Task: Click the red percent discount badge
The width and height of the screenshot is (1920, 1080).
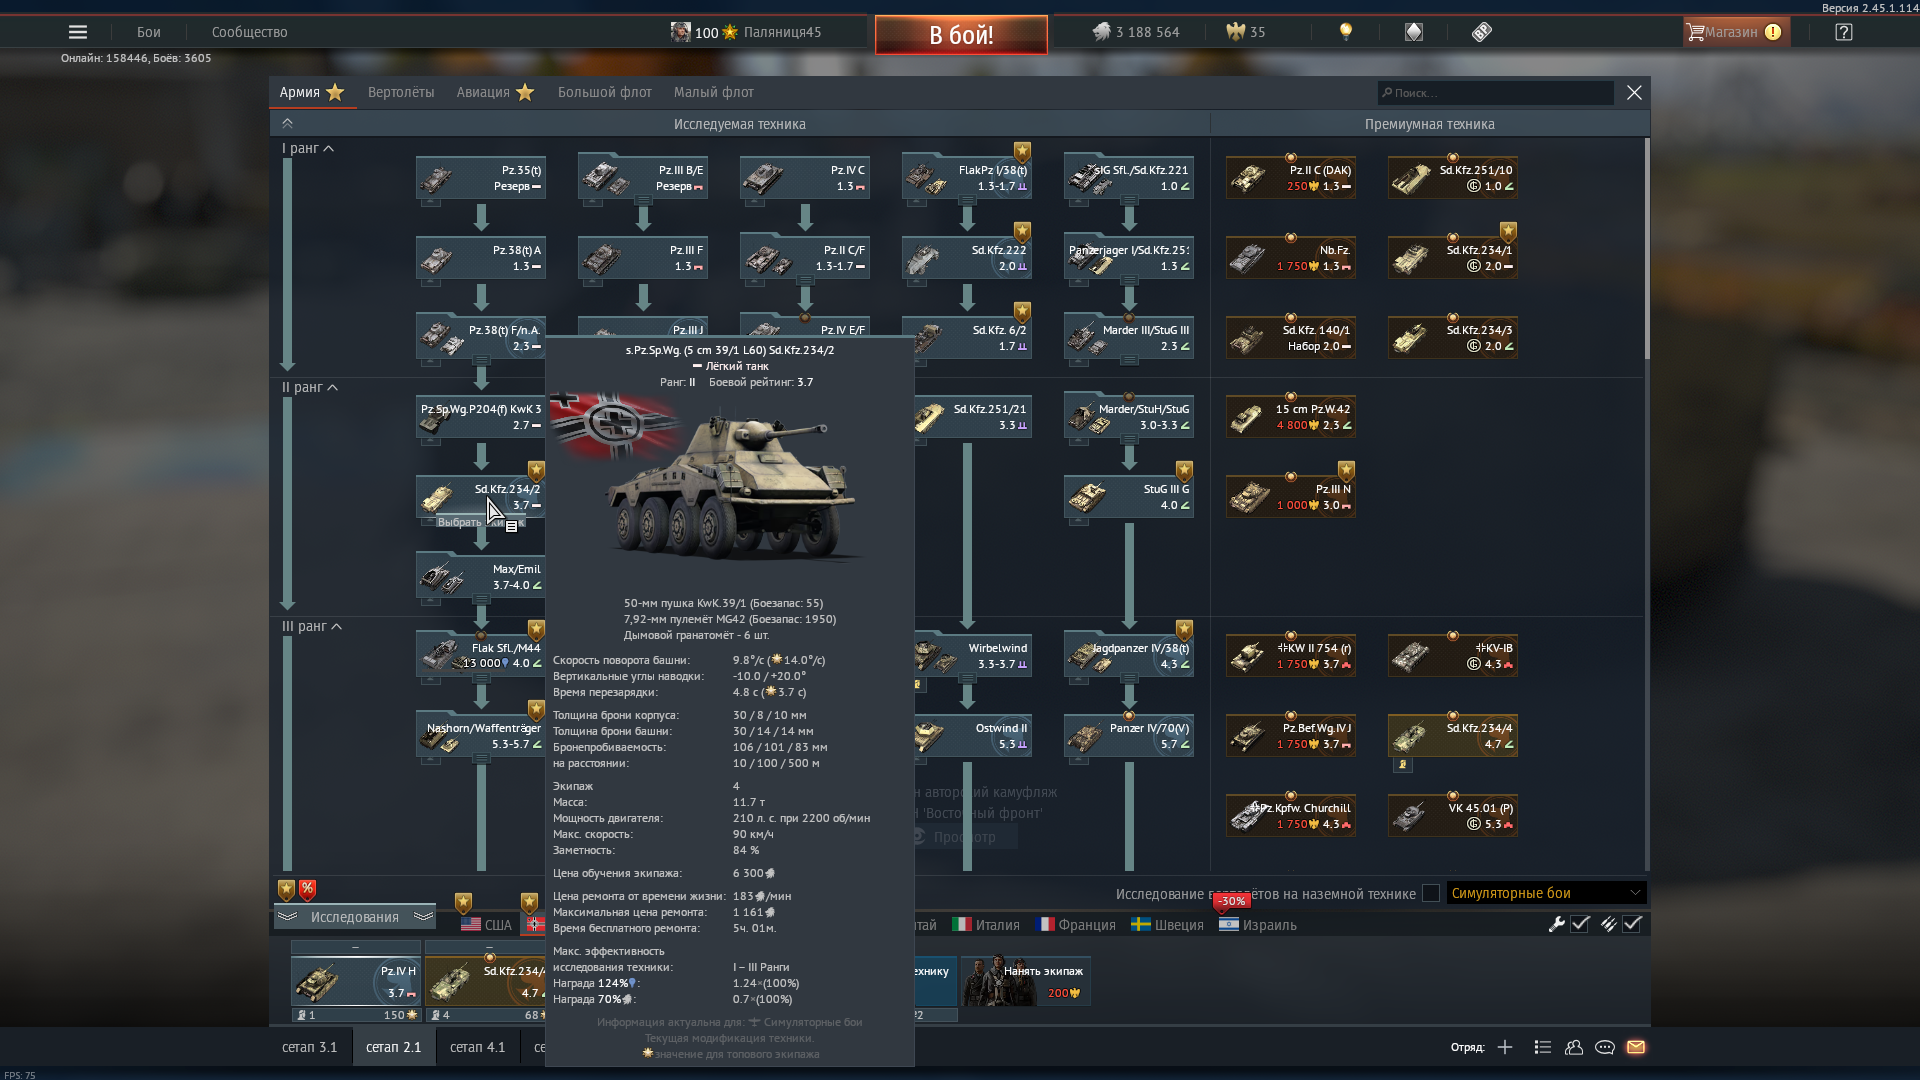Action: click(307, 889)
